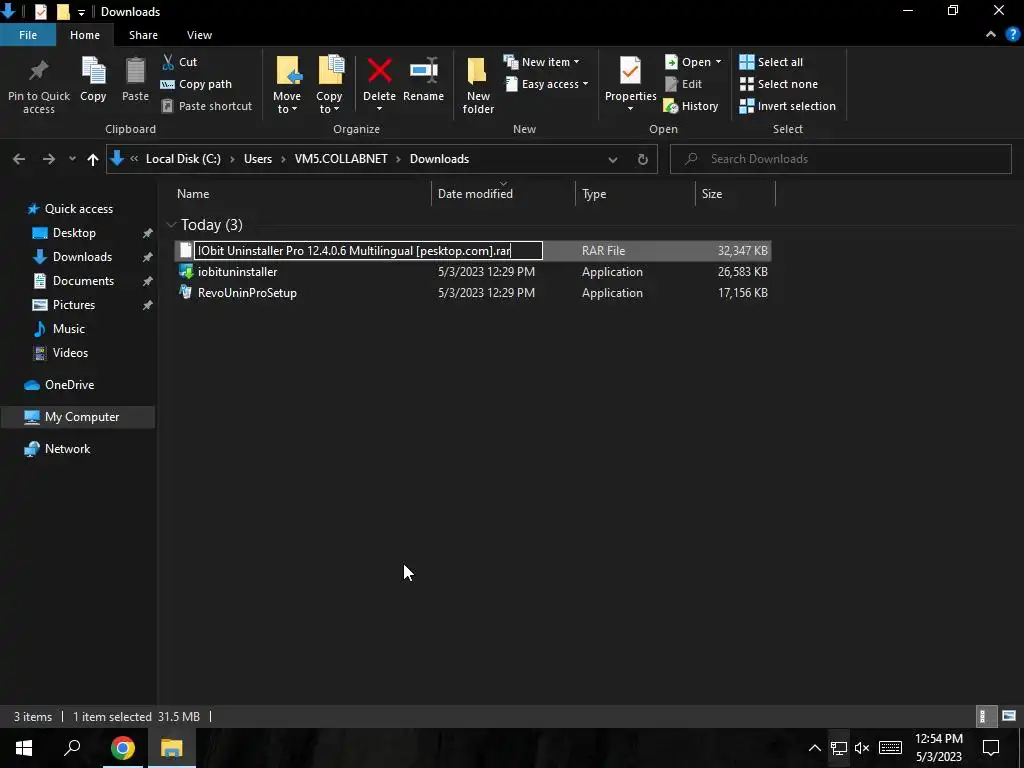The height and width of the screenshot is (768, 1024).
Task: Open the Easy access dropdown
Action: (547, 84)
